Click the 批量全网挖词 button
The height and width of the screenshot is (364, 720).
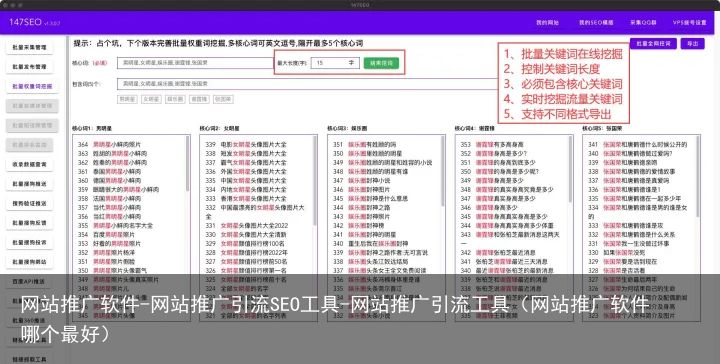click(653, 44)
